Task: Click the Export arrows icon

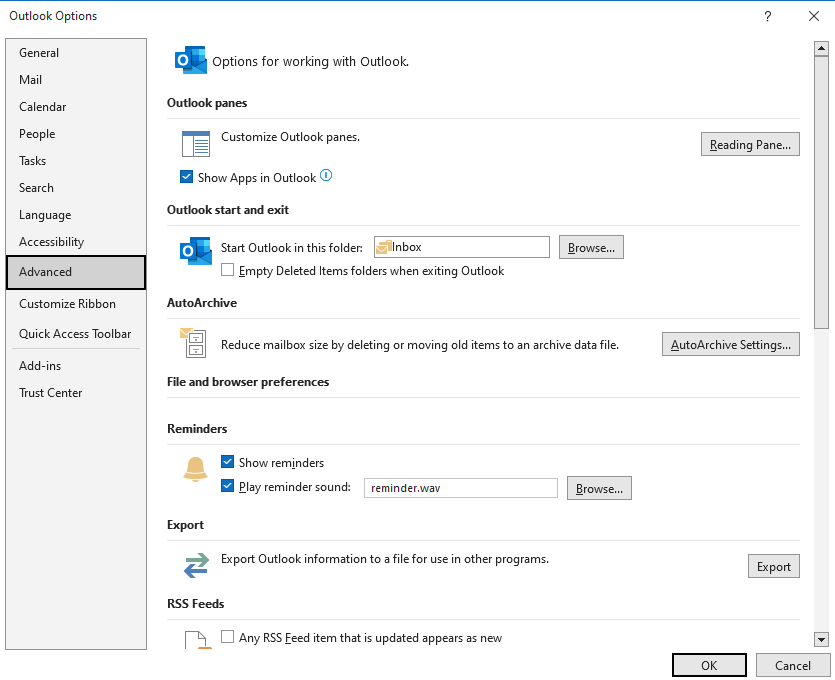Action: point(196,566)
